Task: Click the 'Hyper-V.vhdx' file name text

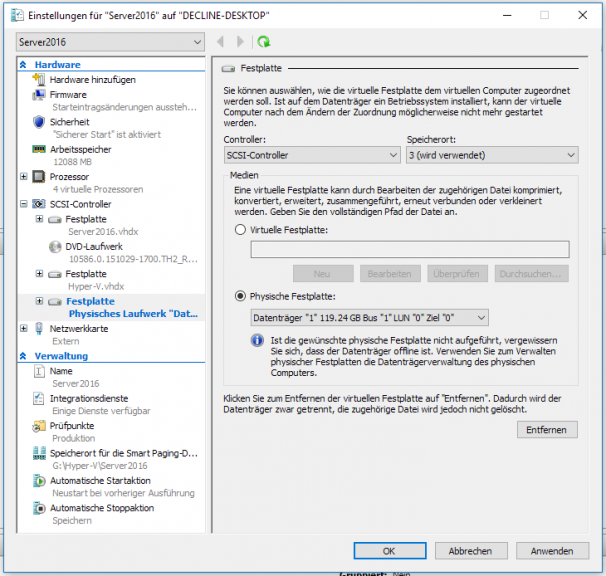Action: tap(96, 286)
